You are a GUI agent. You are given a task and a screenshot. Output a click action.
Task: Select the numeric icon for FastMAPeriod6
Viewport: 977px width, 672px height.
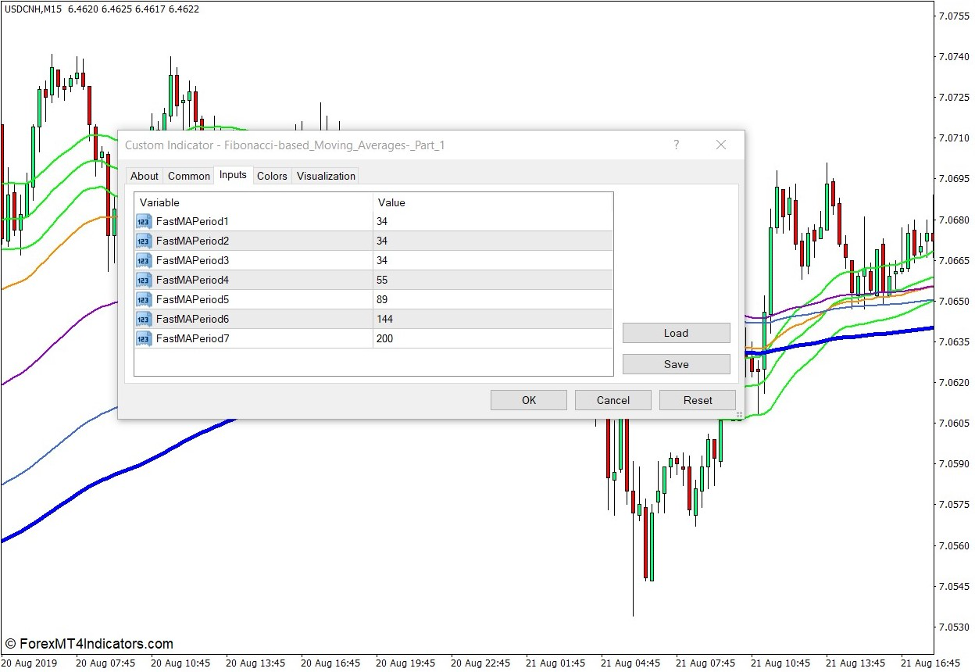point(142,318)
